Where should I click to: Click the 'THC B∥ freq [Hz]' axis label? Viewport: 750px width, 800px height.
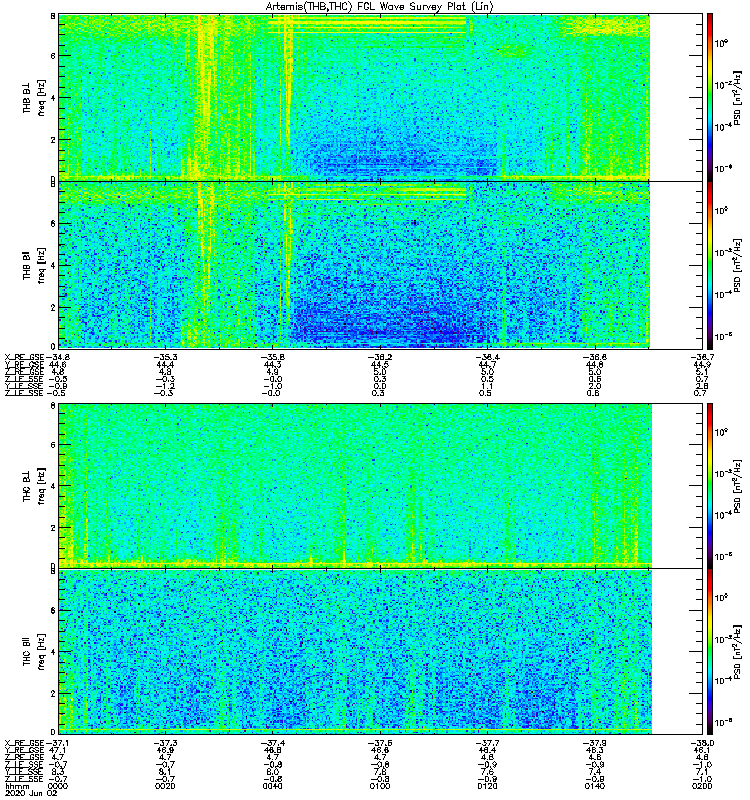click(x=34, y=652)
